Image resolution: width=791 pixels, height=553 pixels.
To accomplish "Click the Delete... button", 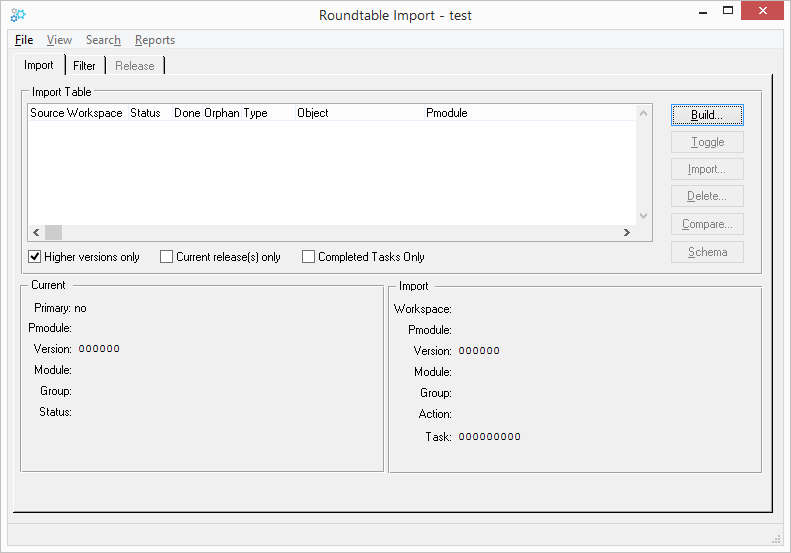I will pyautogui.click(x=707, y=196).
